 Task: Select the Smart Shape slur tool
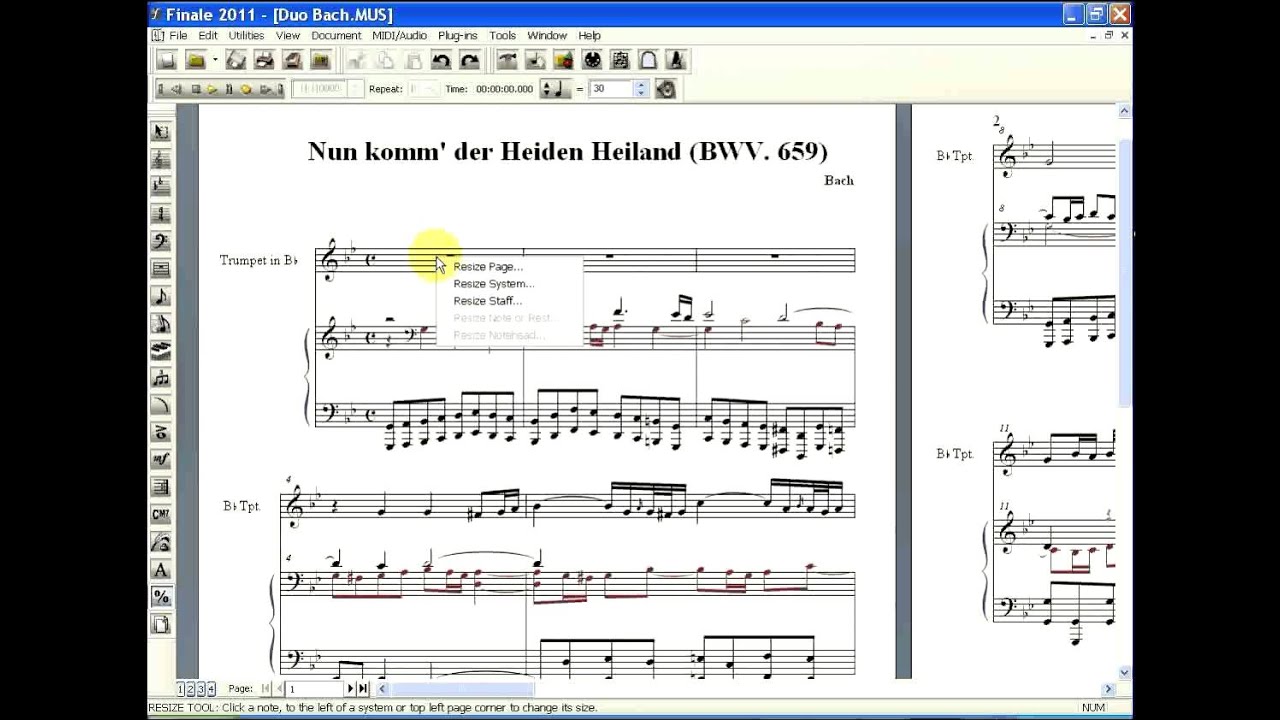160,405
